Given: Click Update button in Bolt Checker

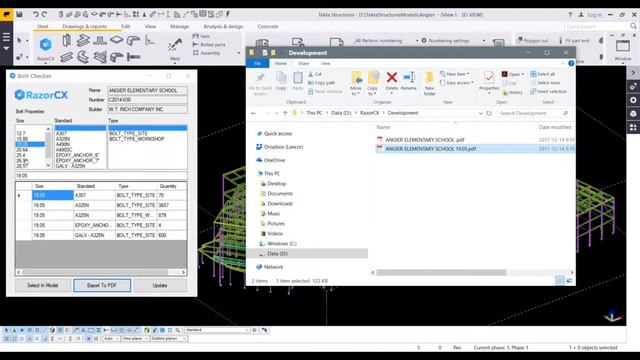Looking at the screenshot, I should (x=160, y=285).
